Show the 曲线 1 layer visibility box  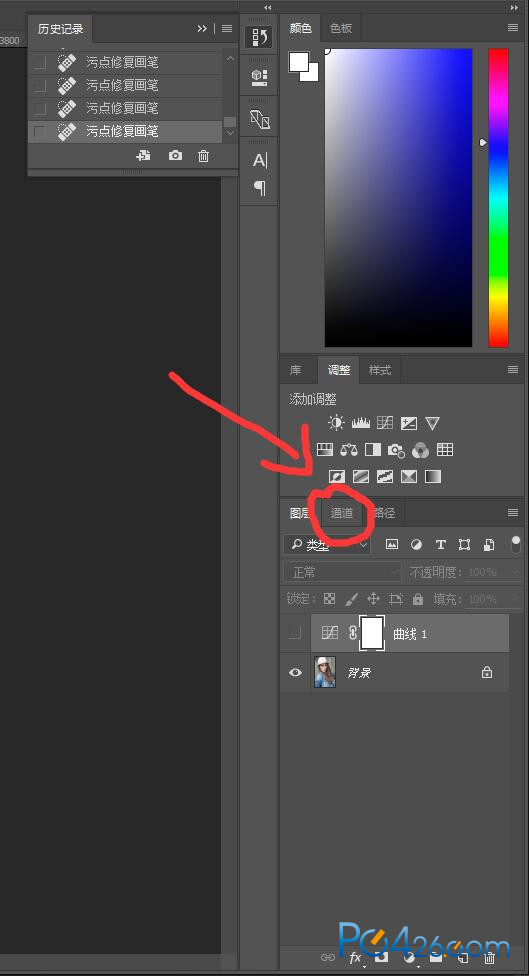295,633
